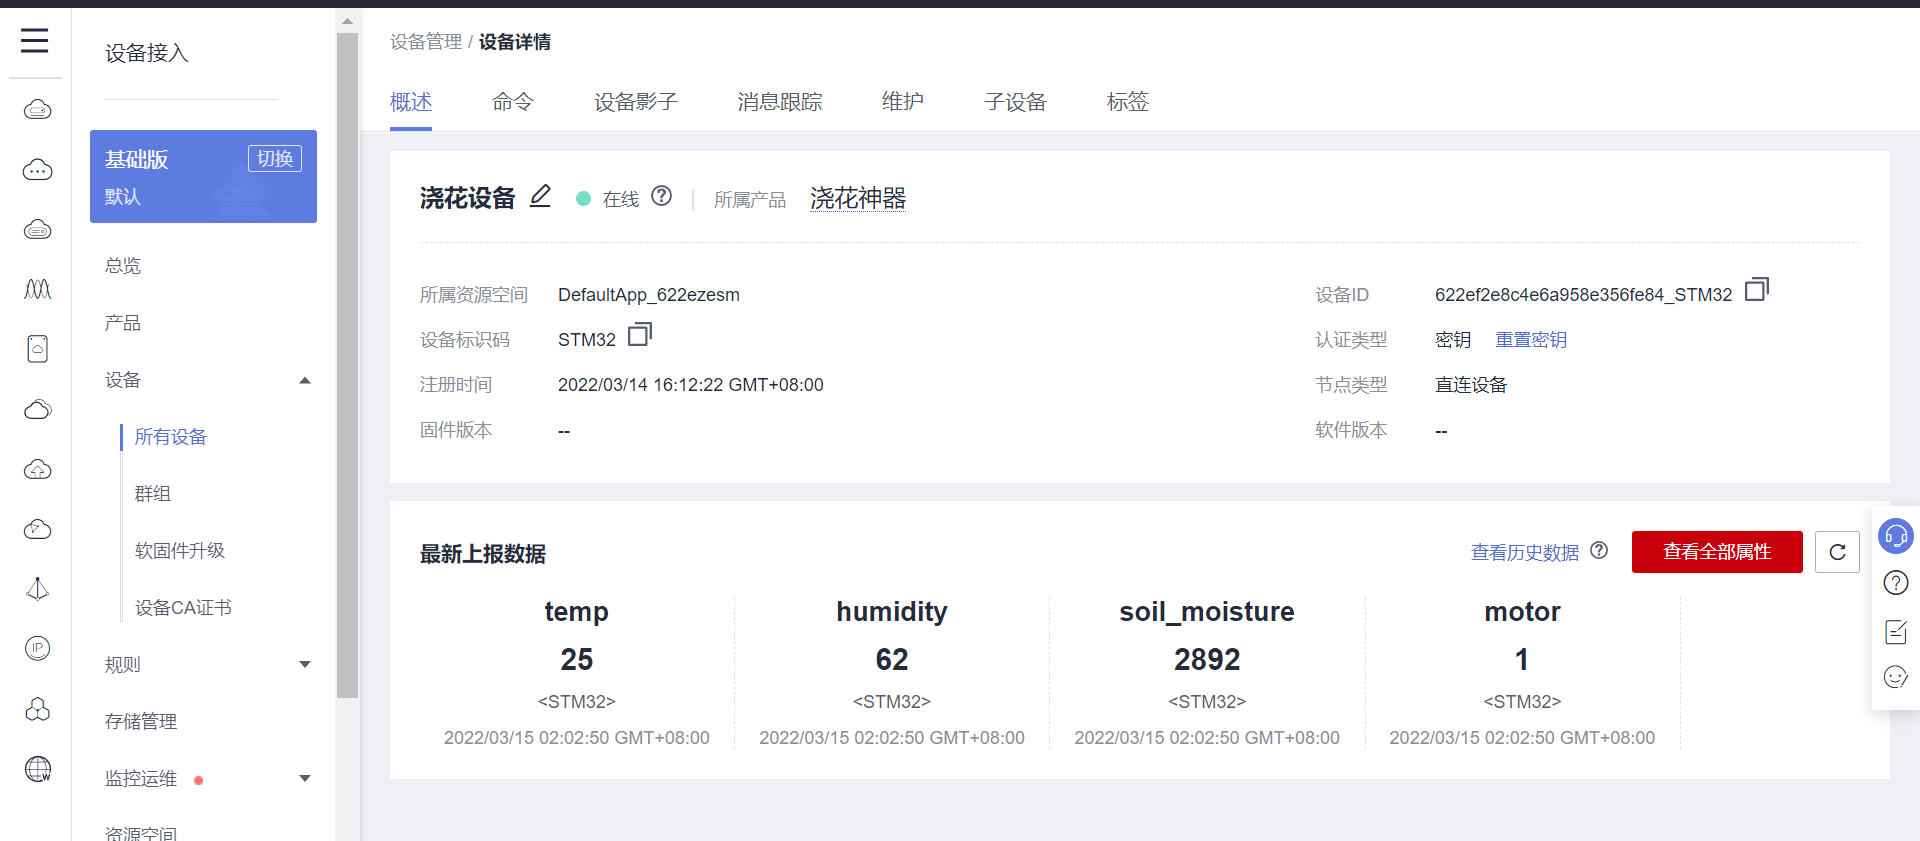Click the 重置密钥 link

pos(1531,340)
